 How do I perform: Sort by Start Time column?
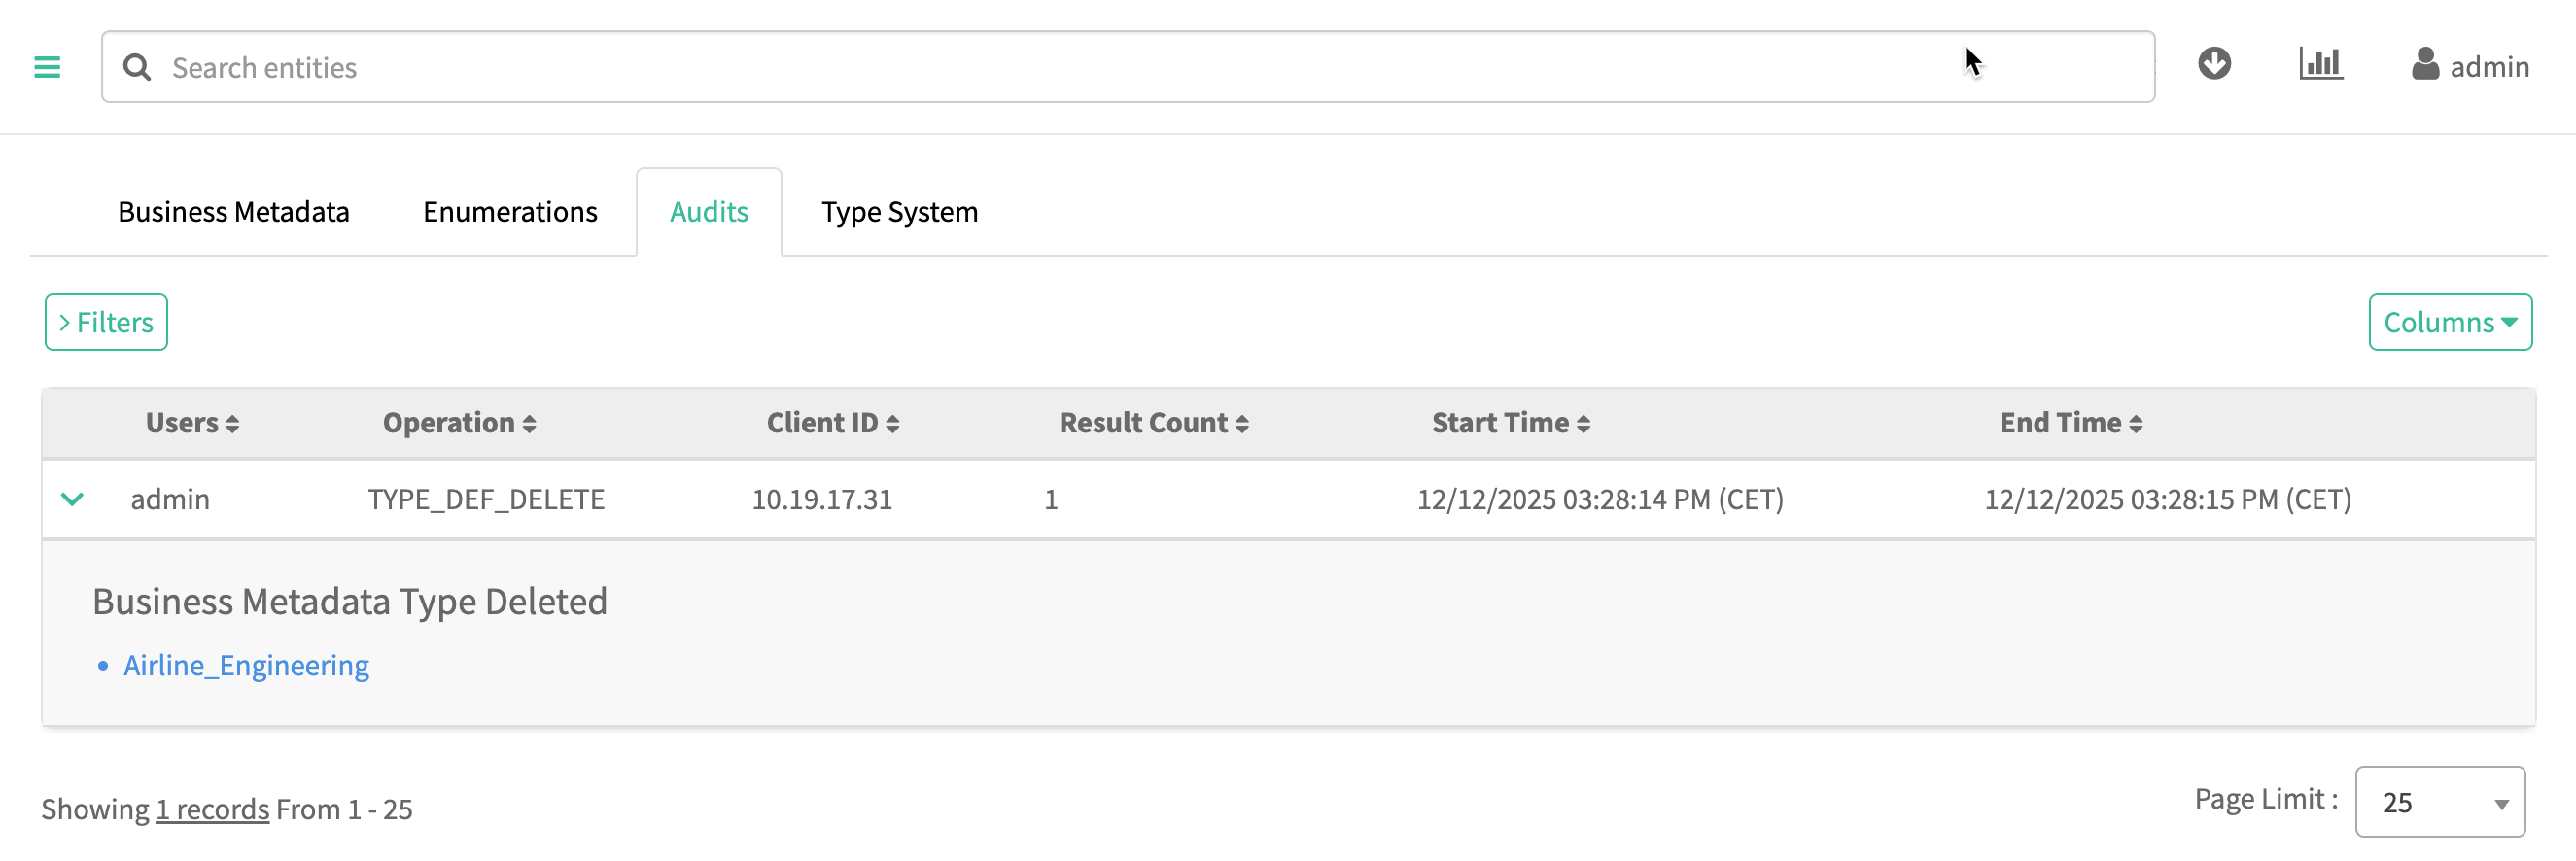click(1510, 423)
